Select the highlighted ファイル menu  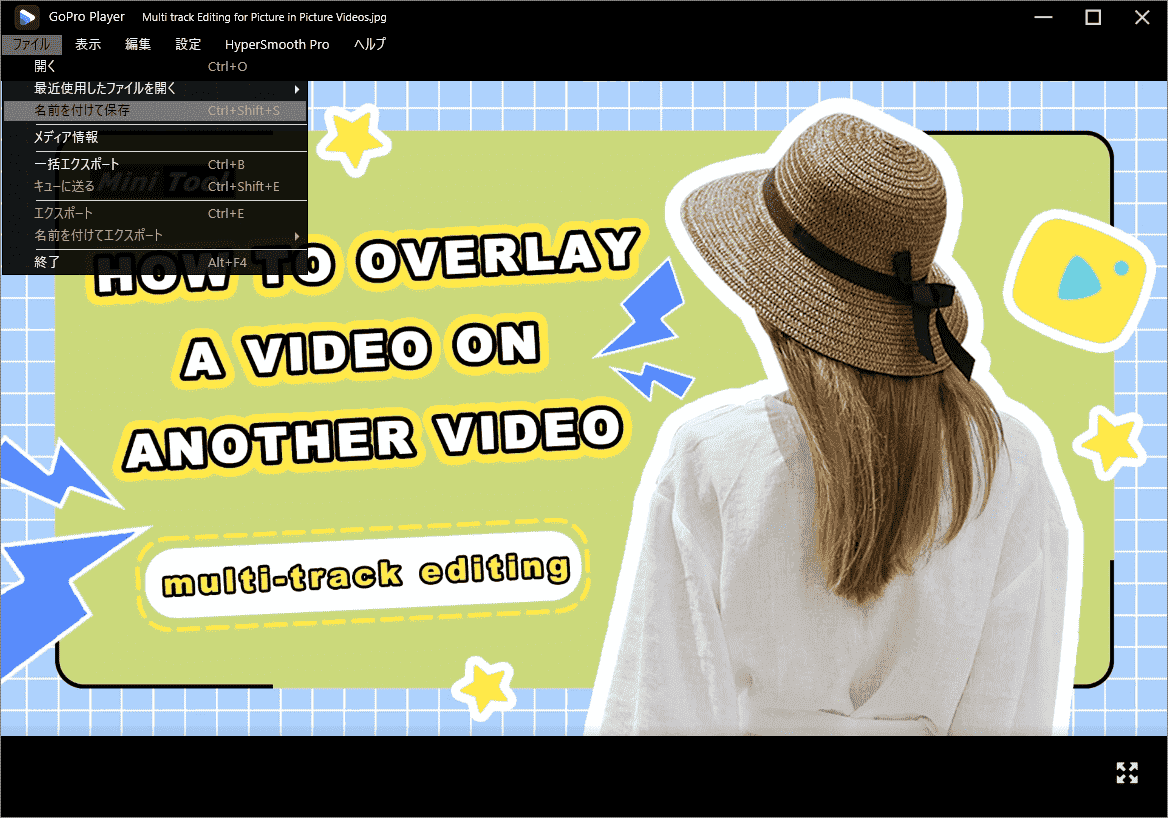32,44
